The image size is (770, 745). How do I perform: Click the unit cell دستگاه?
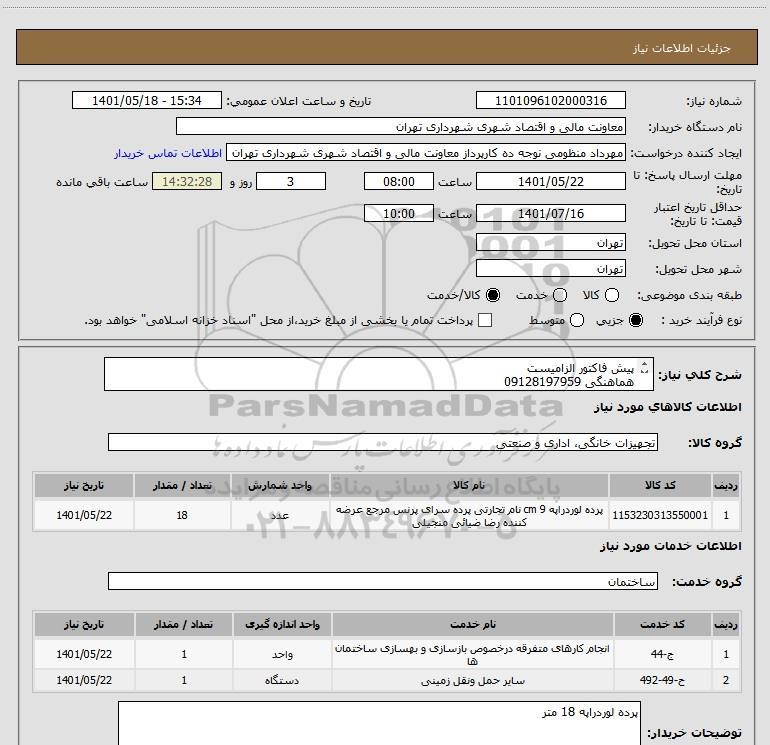pyautogui.click(x=282, y=680)
